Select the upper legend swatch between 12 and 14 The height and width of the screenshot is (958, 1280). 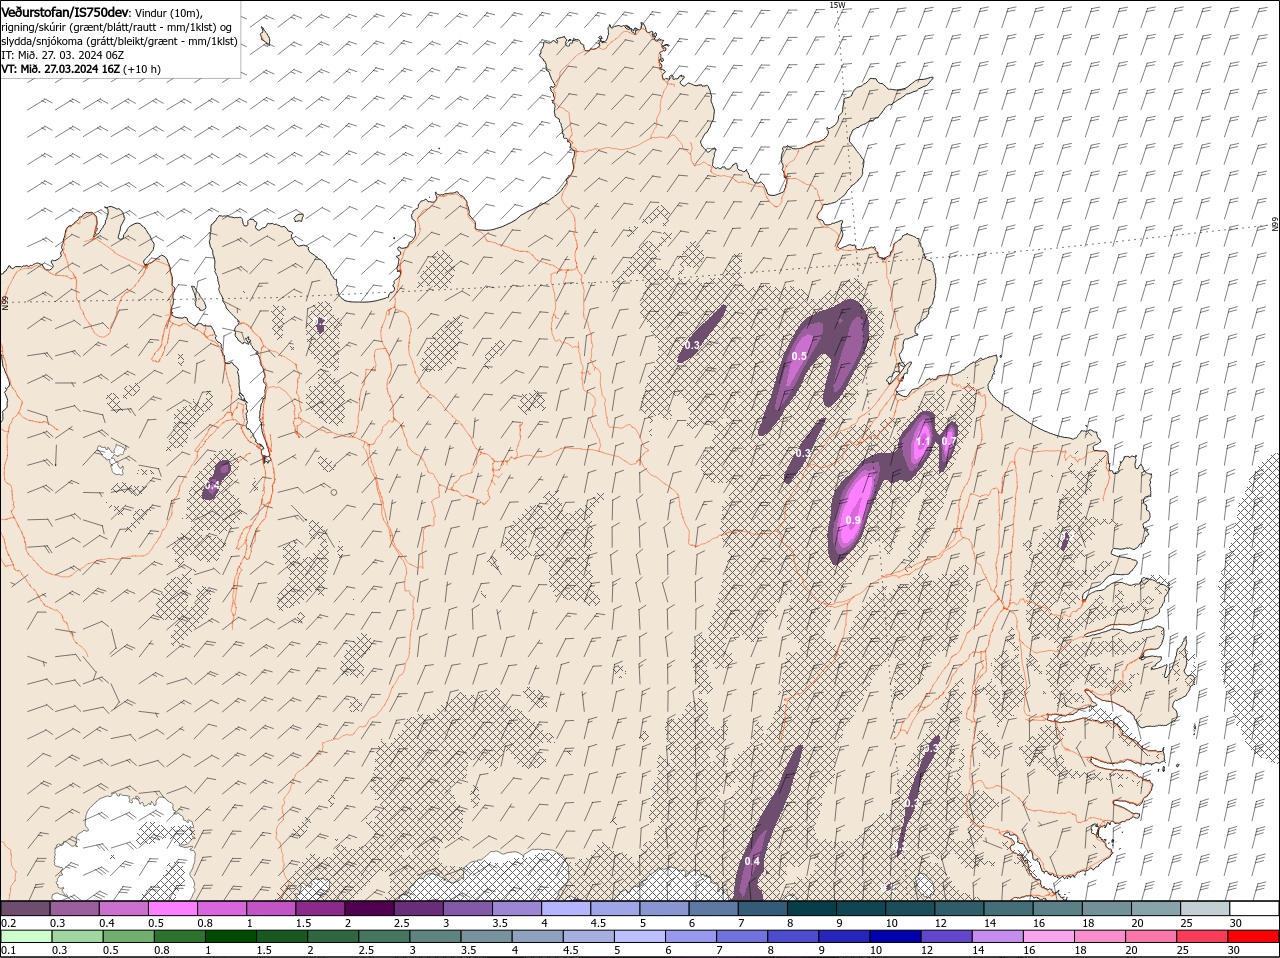pos(958,908)
